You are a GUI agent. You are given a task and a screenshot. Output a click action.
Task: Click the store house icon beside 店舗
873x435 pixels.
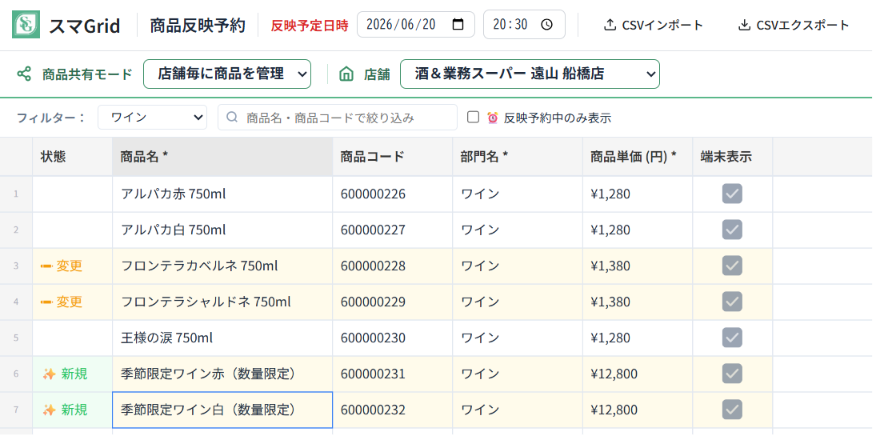[346, 74]
